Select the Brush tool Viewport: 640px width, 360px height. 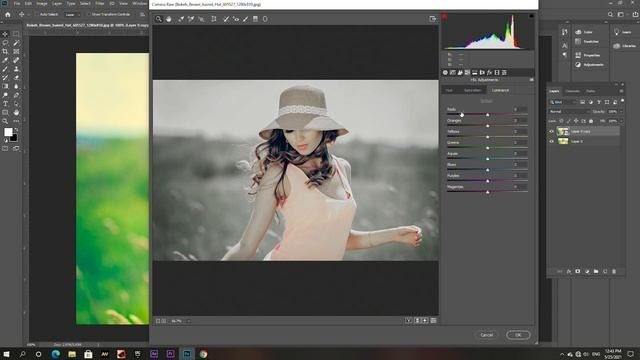click(x=5, y=69)
